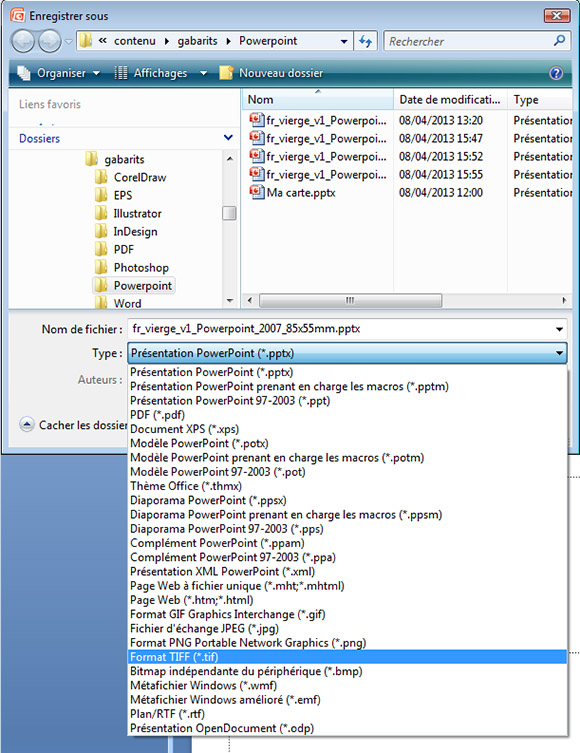Choose Présentation XML PowerPoint (*.xml)

(x=347, y=571)
